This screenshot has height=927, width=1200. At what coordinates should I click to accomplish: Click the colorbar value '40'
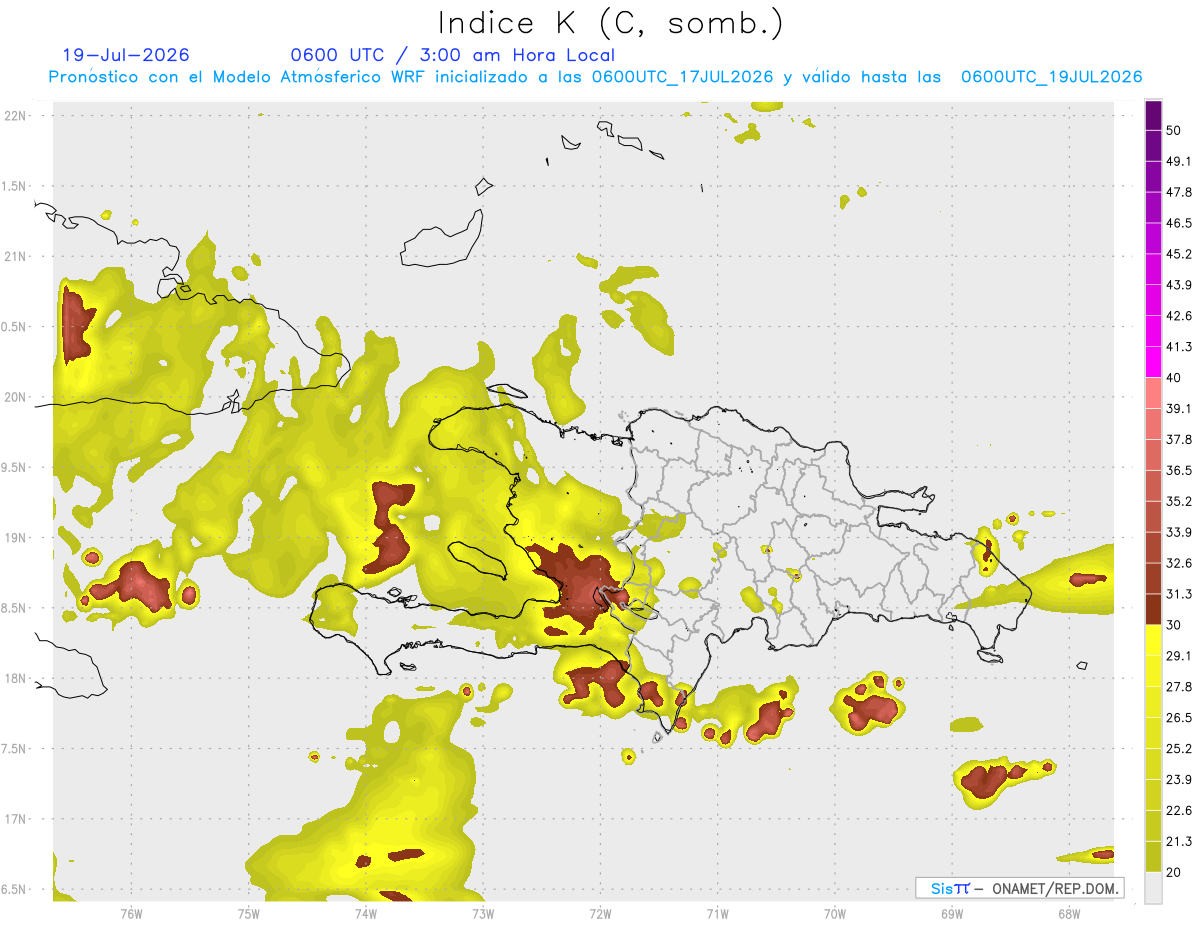coord(1174,378)
